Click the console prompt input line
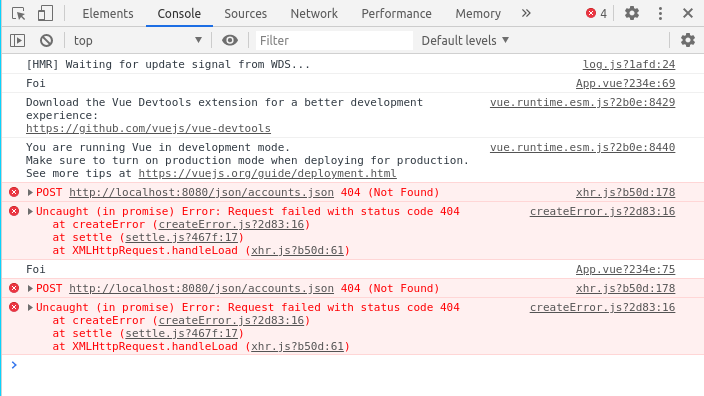The width and height of the screenshot is (704, 396). tap(355, 365)
